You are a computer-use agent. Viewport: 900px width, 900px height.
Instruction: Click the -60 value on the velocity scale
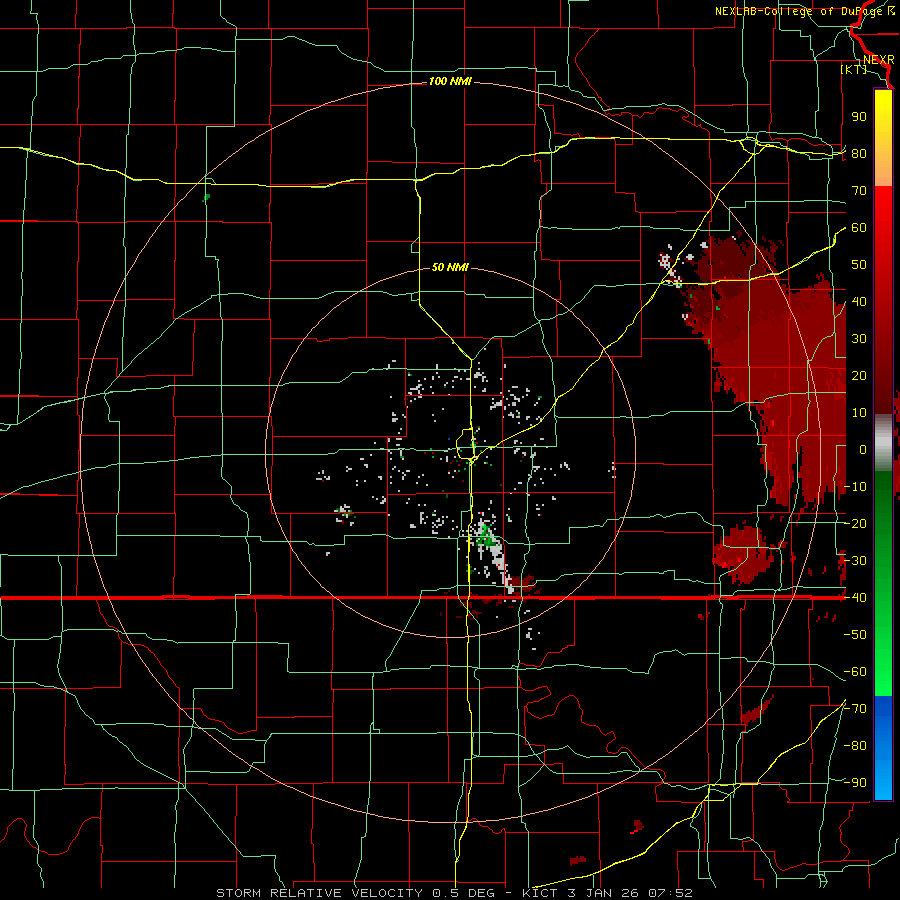[x=855, y=672]
